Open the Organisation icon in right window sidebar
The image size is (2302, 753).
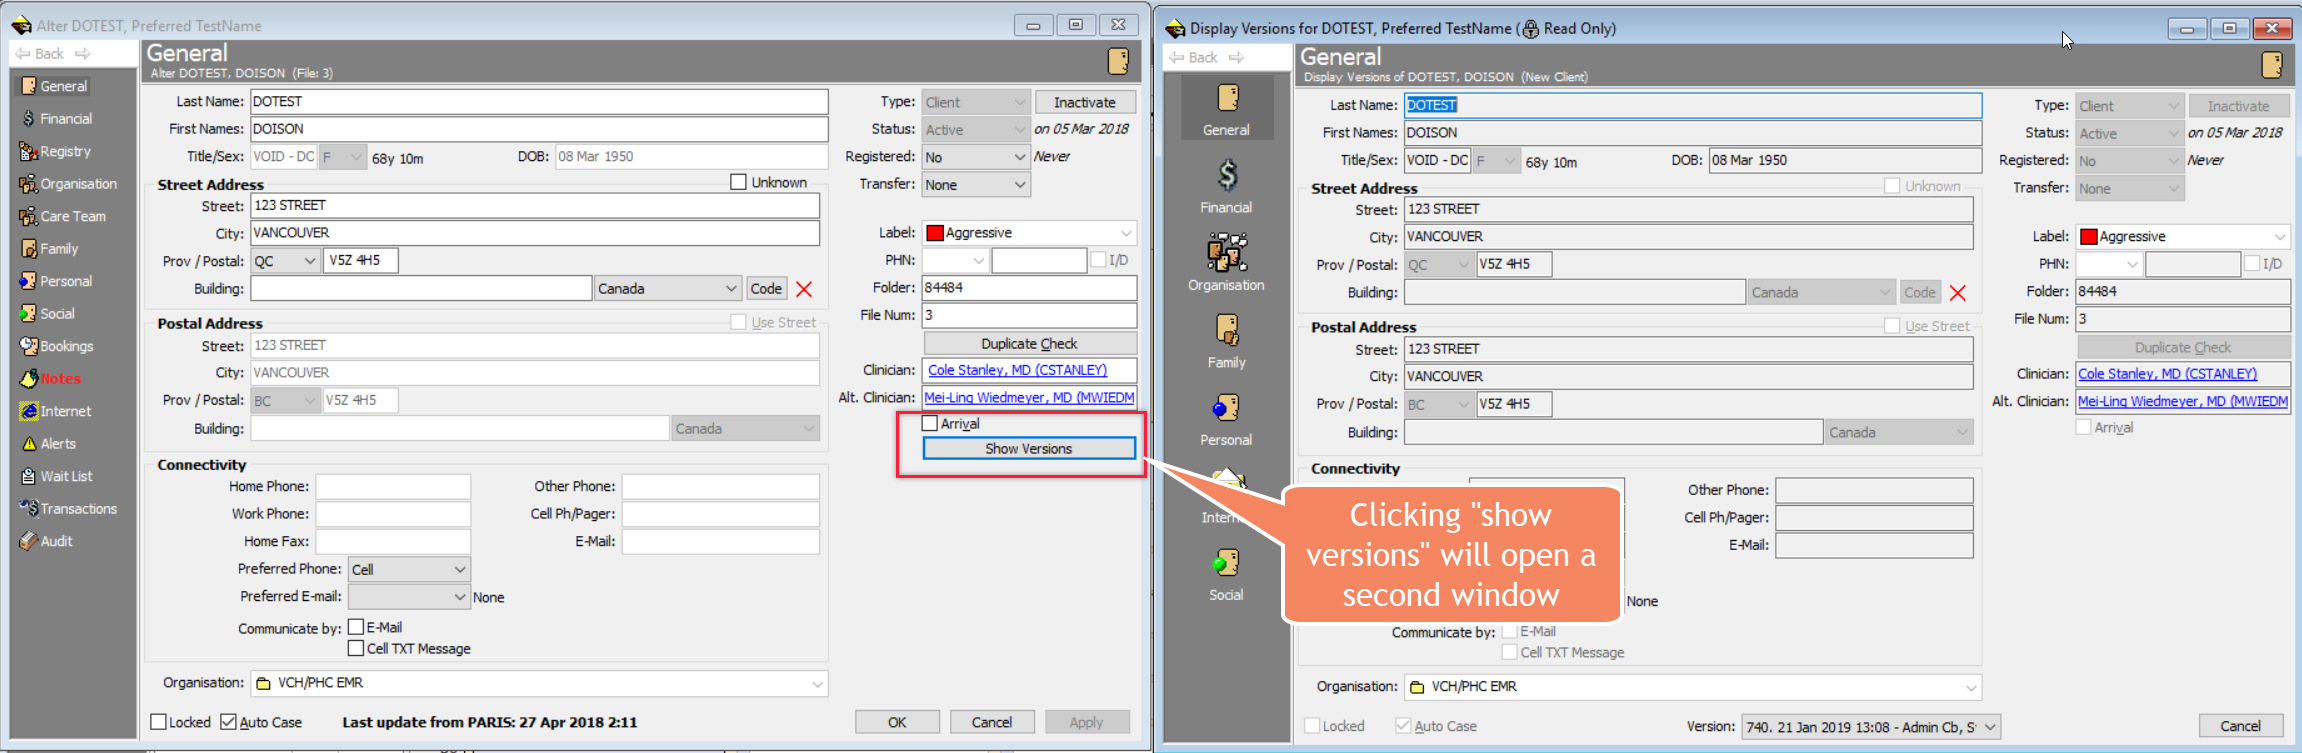1226,253
